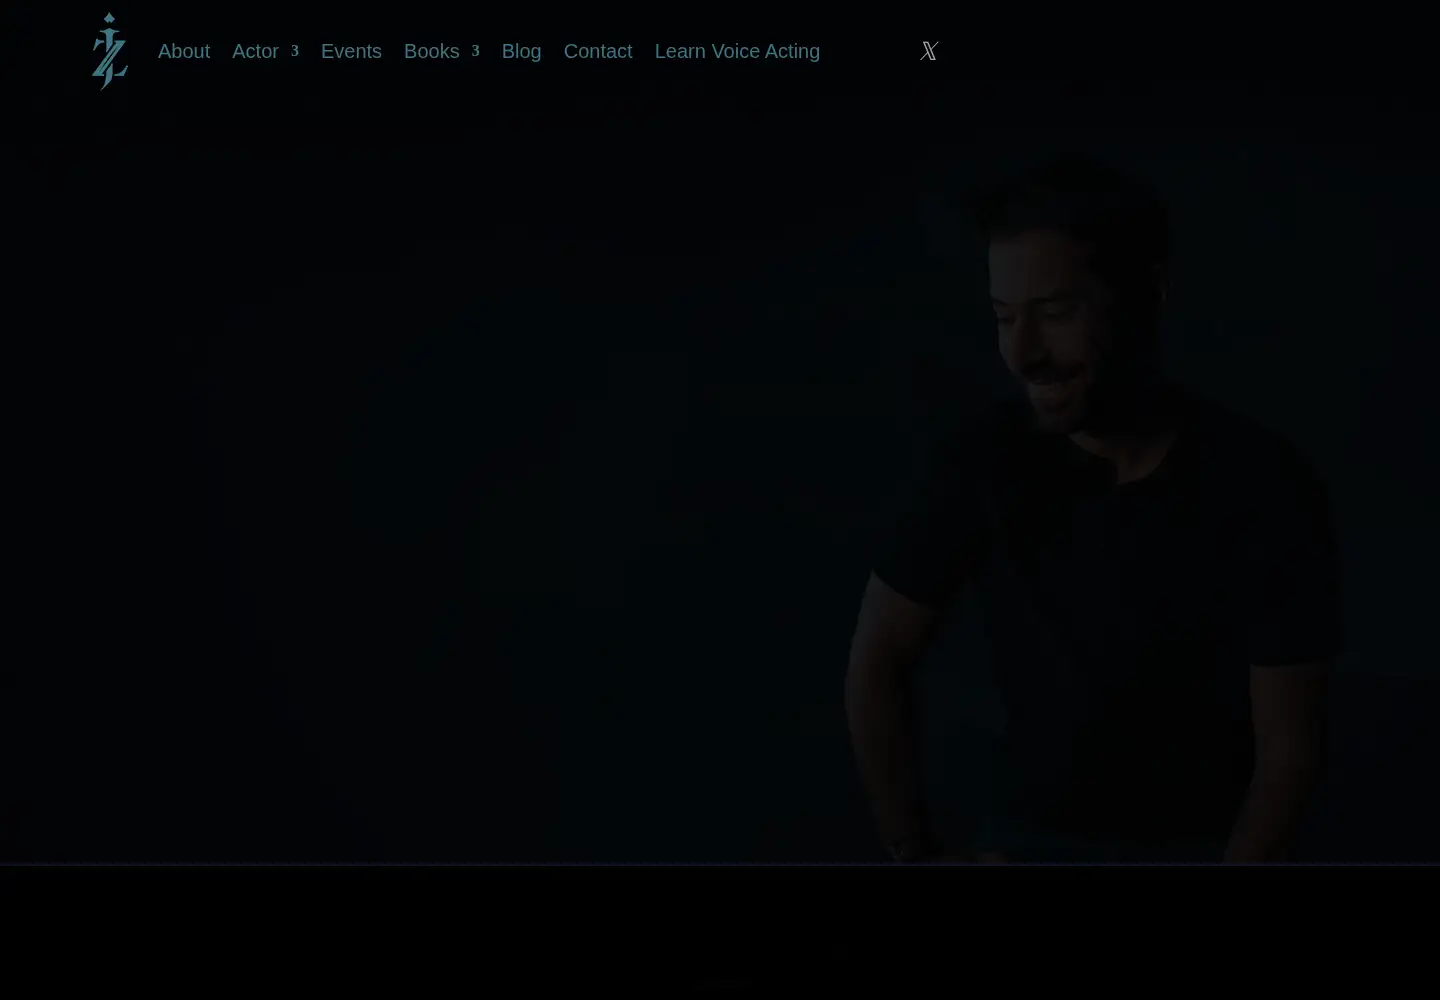The width and height of the screenshot is (1440, 1000).
Task: Open the X (Twitter) social link
Action: coord(929,51)
